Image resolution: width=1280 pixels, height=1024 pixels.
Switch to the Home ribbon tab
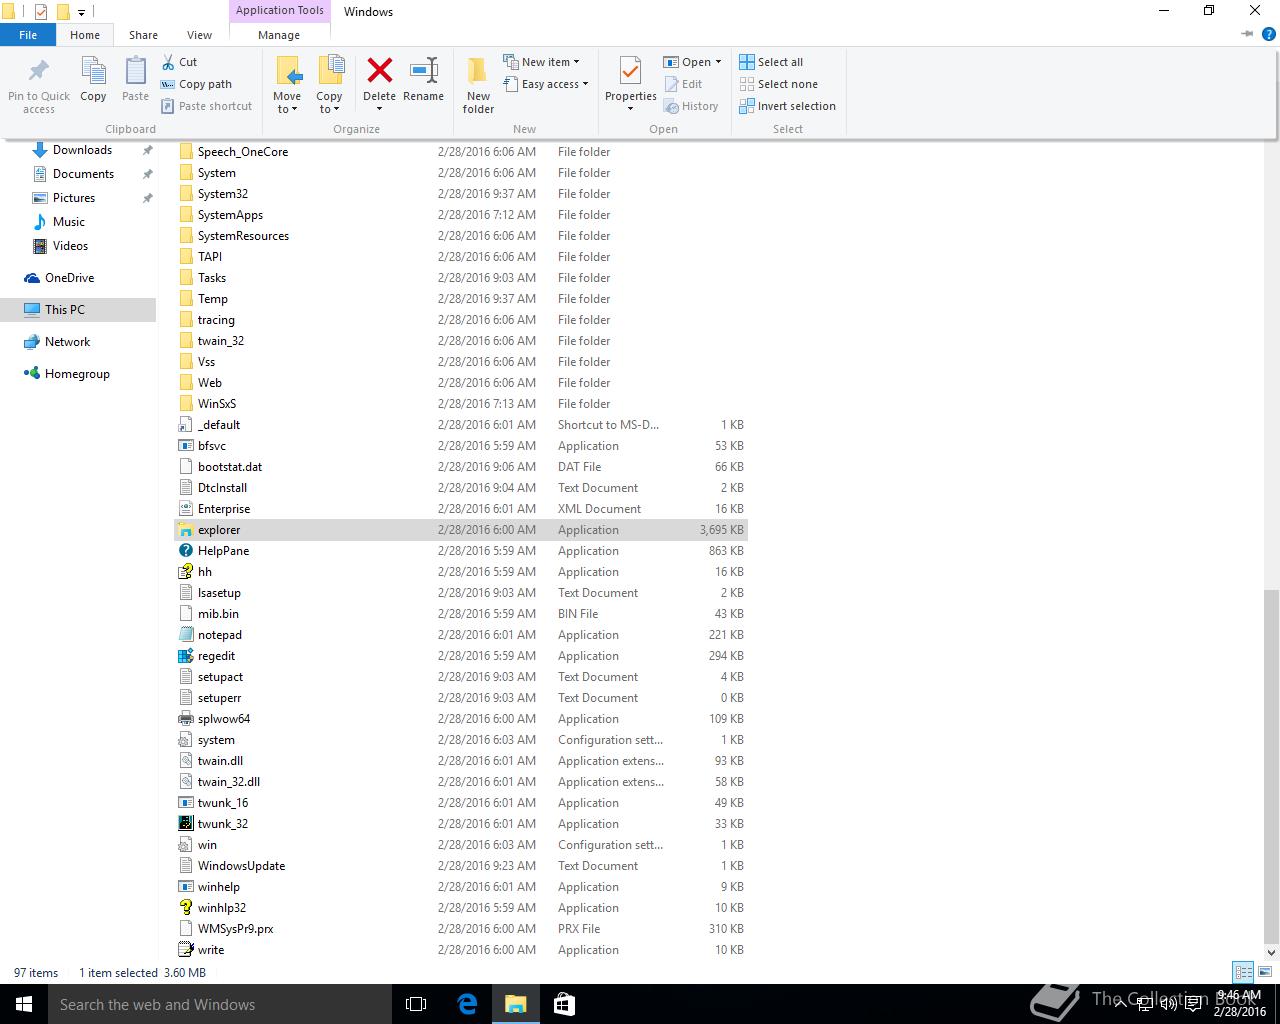coord(85,34)
